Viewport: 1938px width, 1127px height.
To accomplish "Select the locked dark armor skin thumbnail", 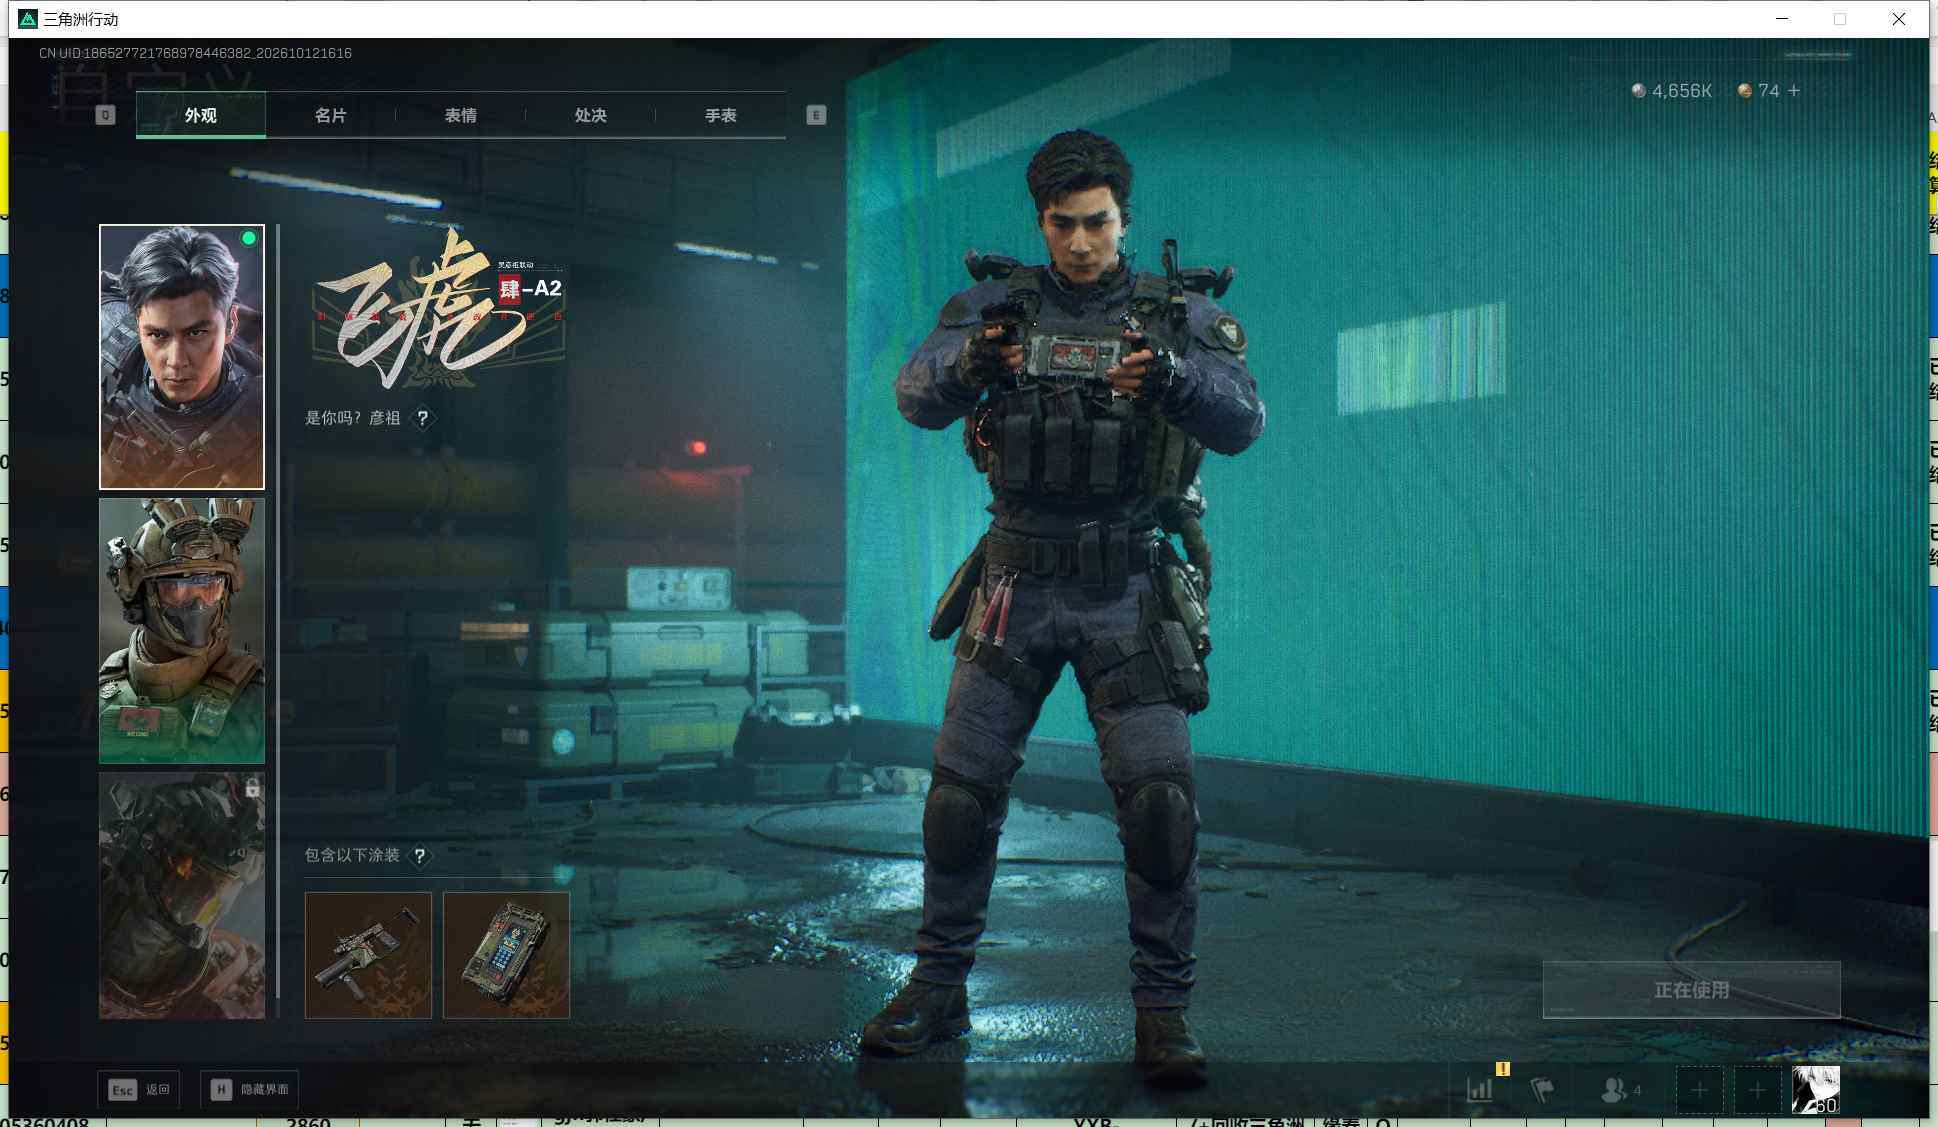I will click(182, 895).
